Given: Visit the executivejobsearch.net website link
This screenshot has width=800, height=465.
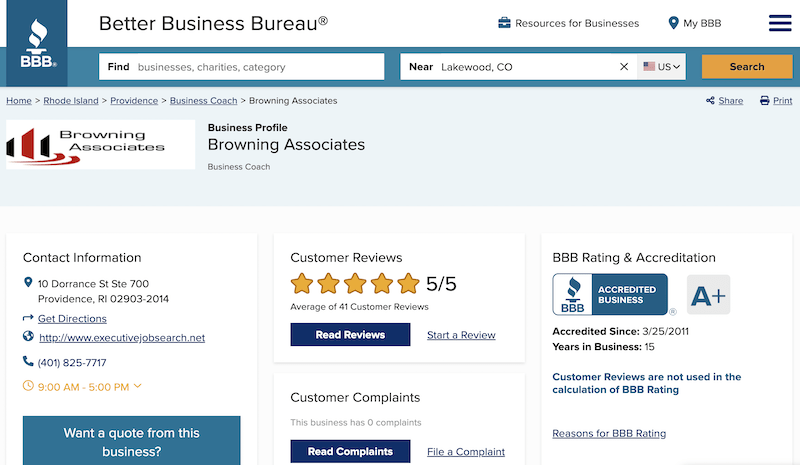Looking at the screenshot, I should coord(122,337).
